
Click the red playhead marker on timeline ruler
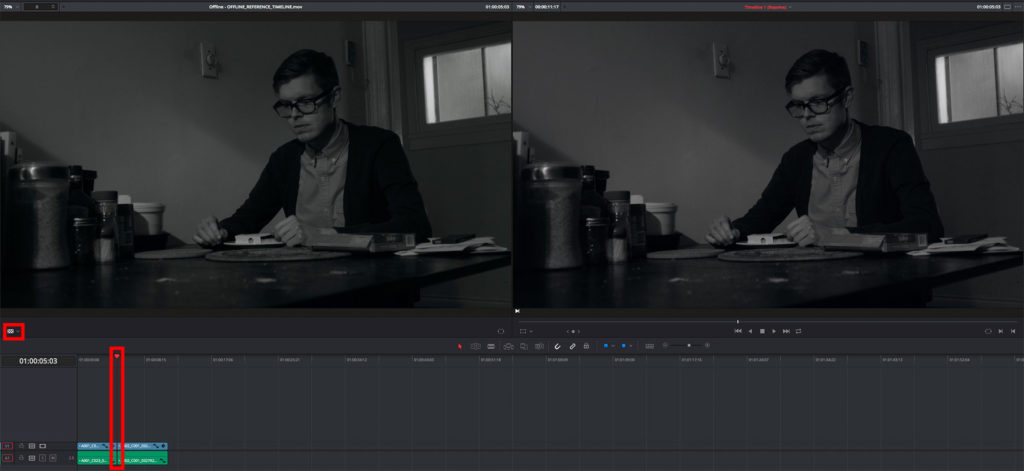tap(117, 356)
